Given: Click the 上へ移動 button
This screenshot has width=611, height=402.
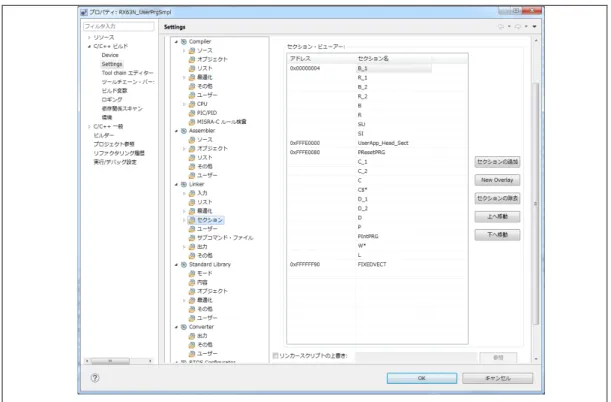Looking at the screenshot, I should click(497, 217).
